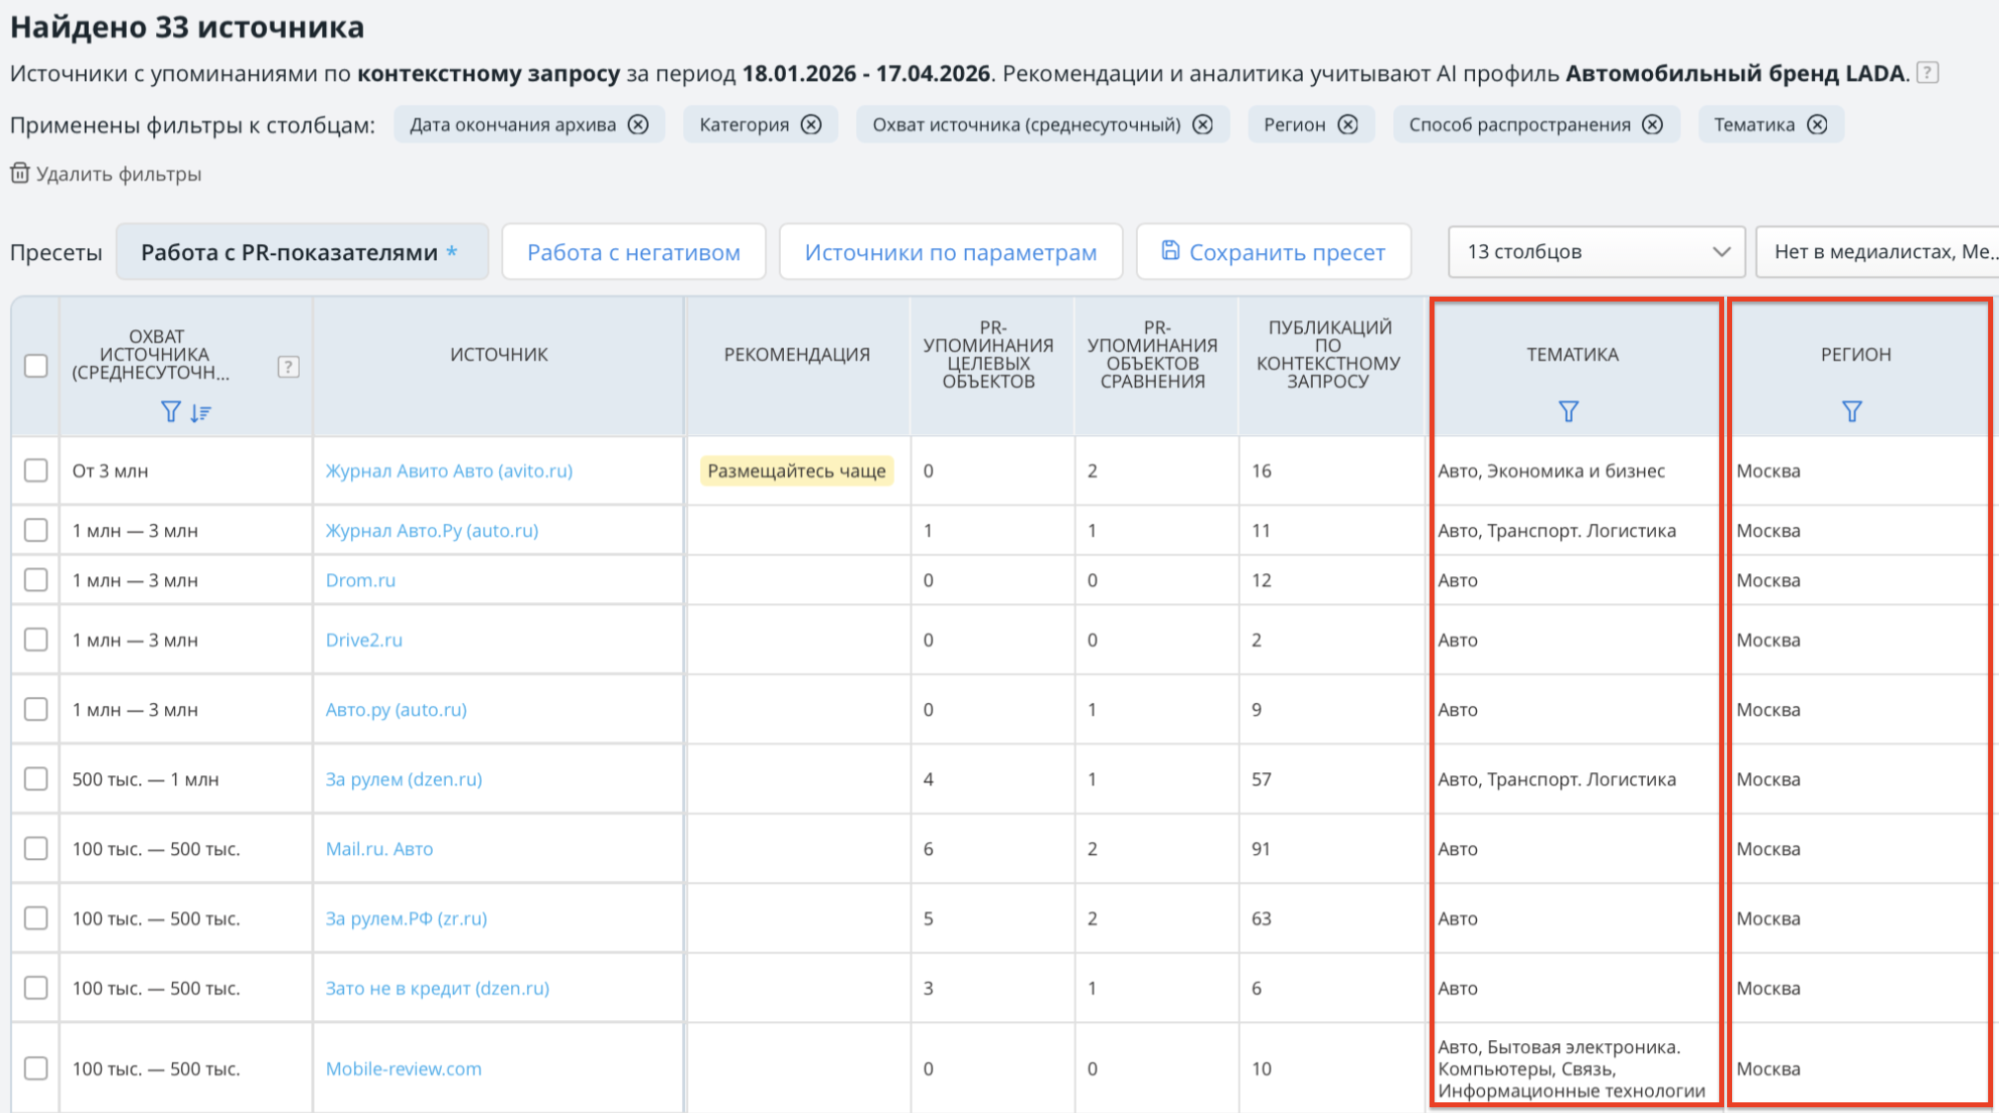Open the help icon after 'Автомобильный бренд LADA'
This screenshot has height=1114, width=1999.
tap(1928, 73)
